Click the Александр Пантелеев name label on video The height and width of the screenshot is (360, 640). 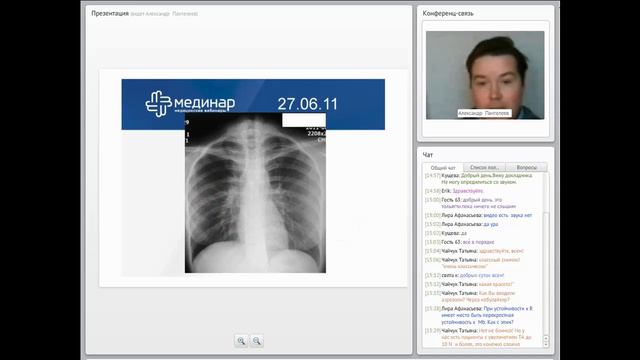484,113
